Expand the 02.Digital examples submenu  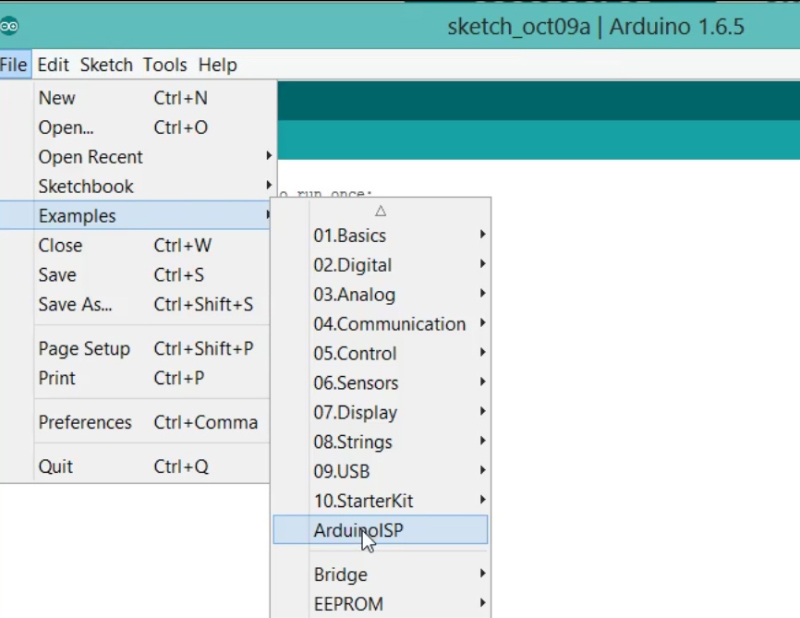point(352,265)
